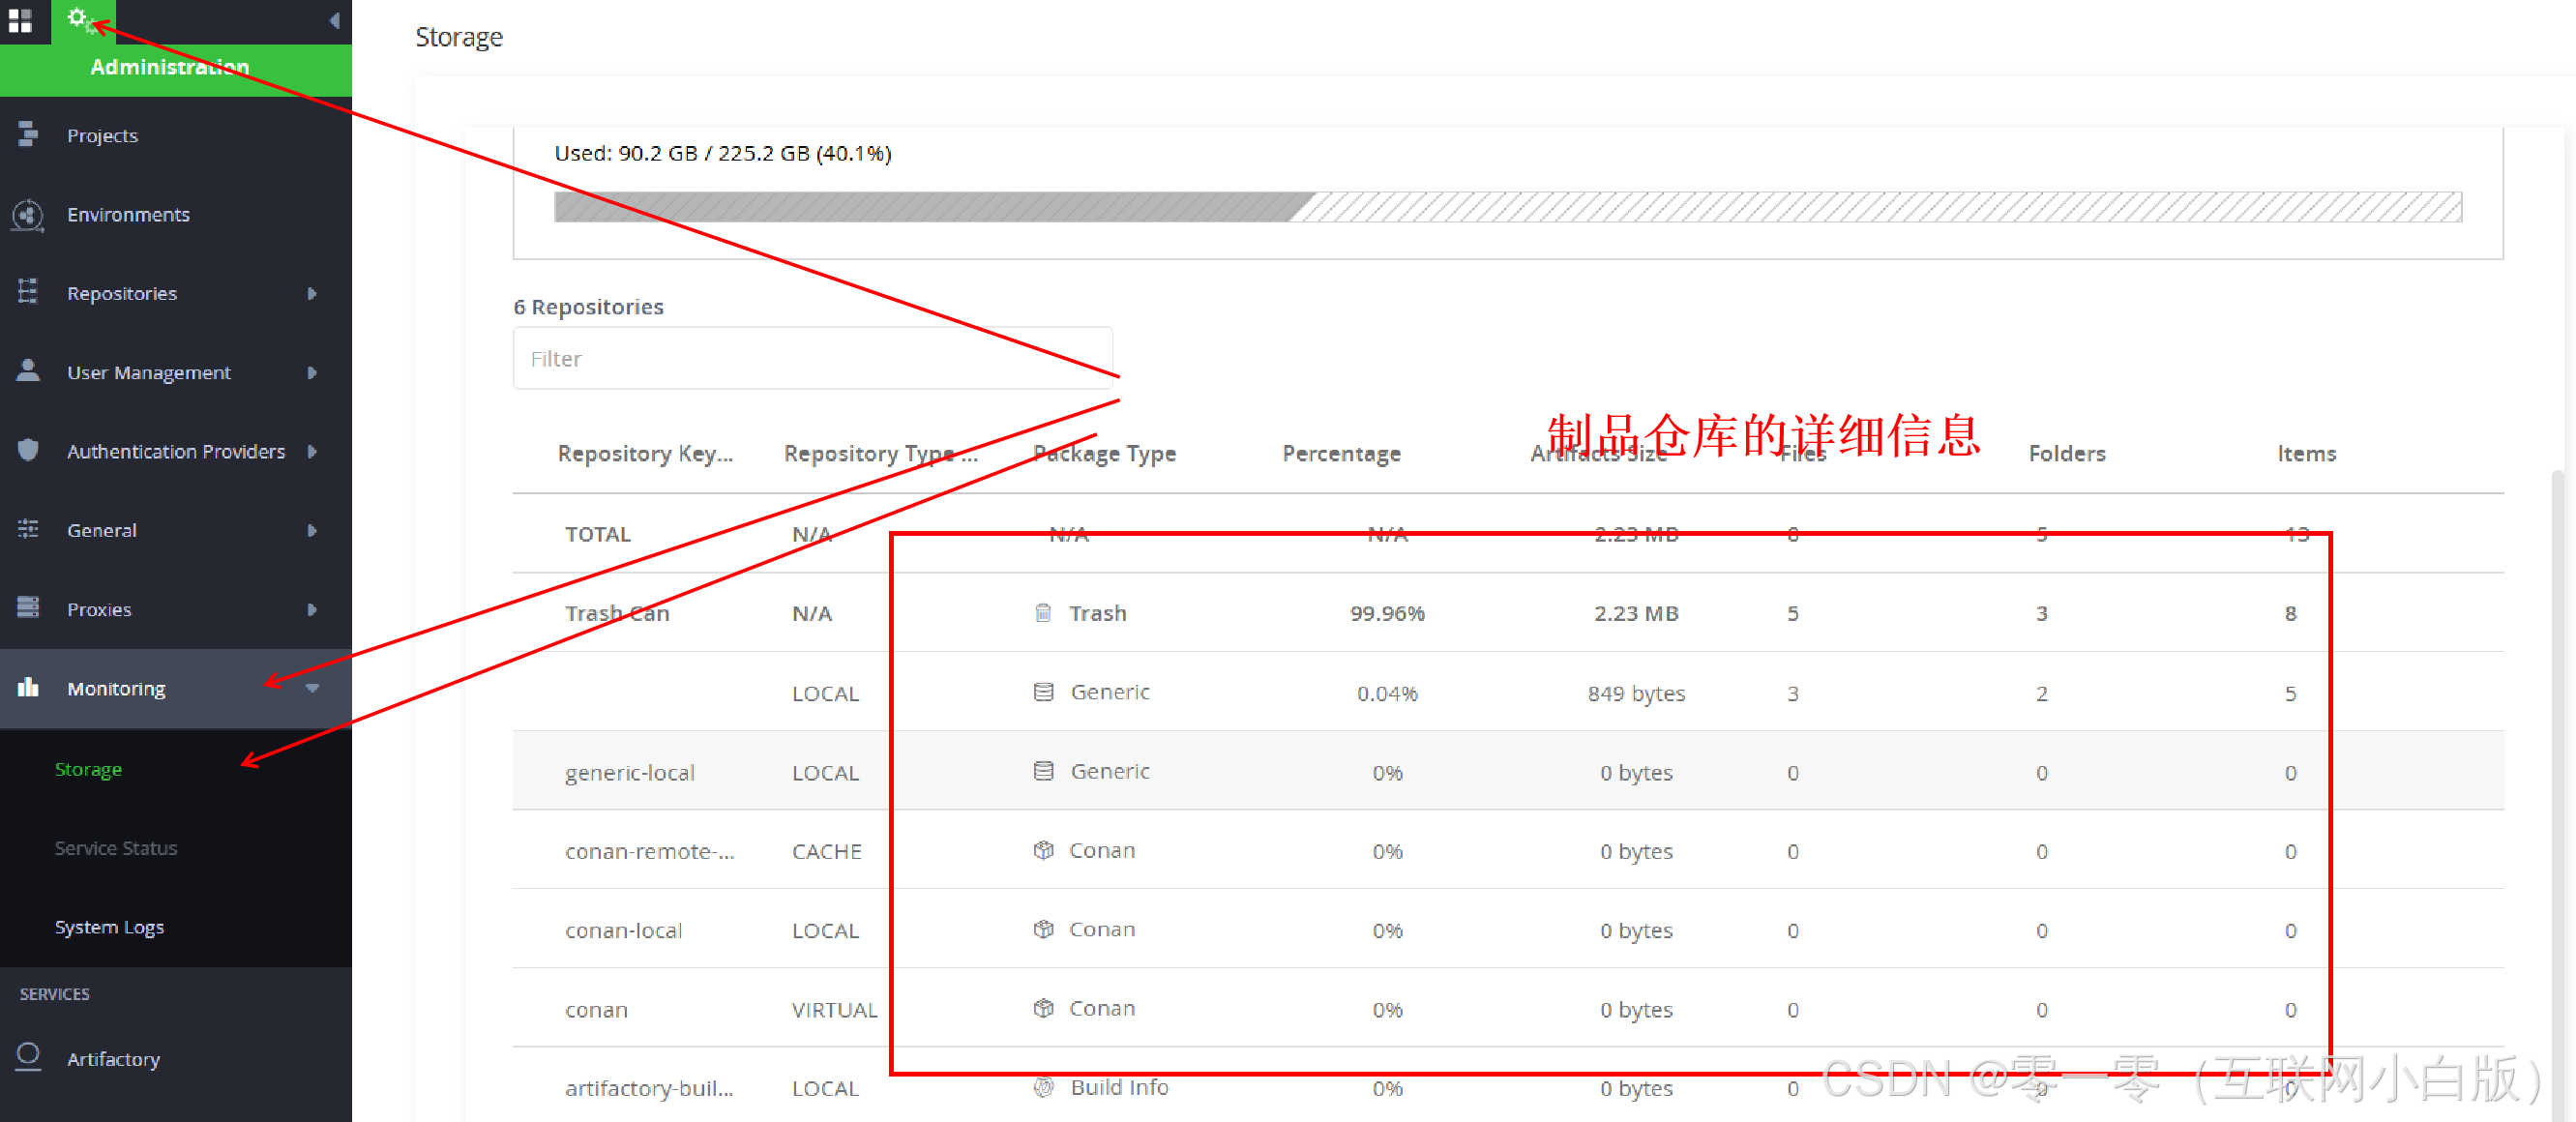
Task: Click the repositories Filter input field
Action: click(812, 358)
